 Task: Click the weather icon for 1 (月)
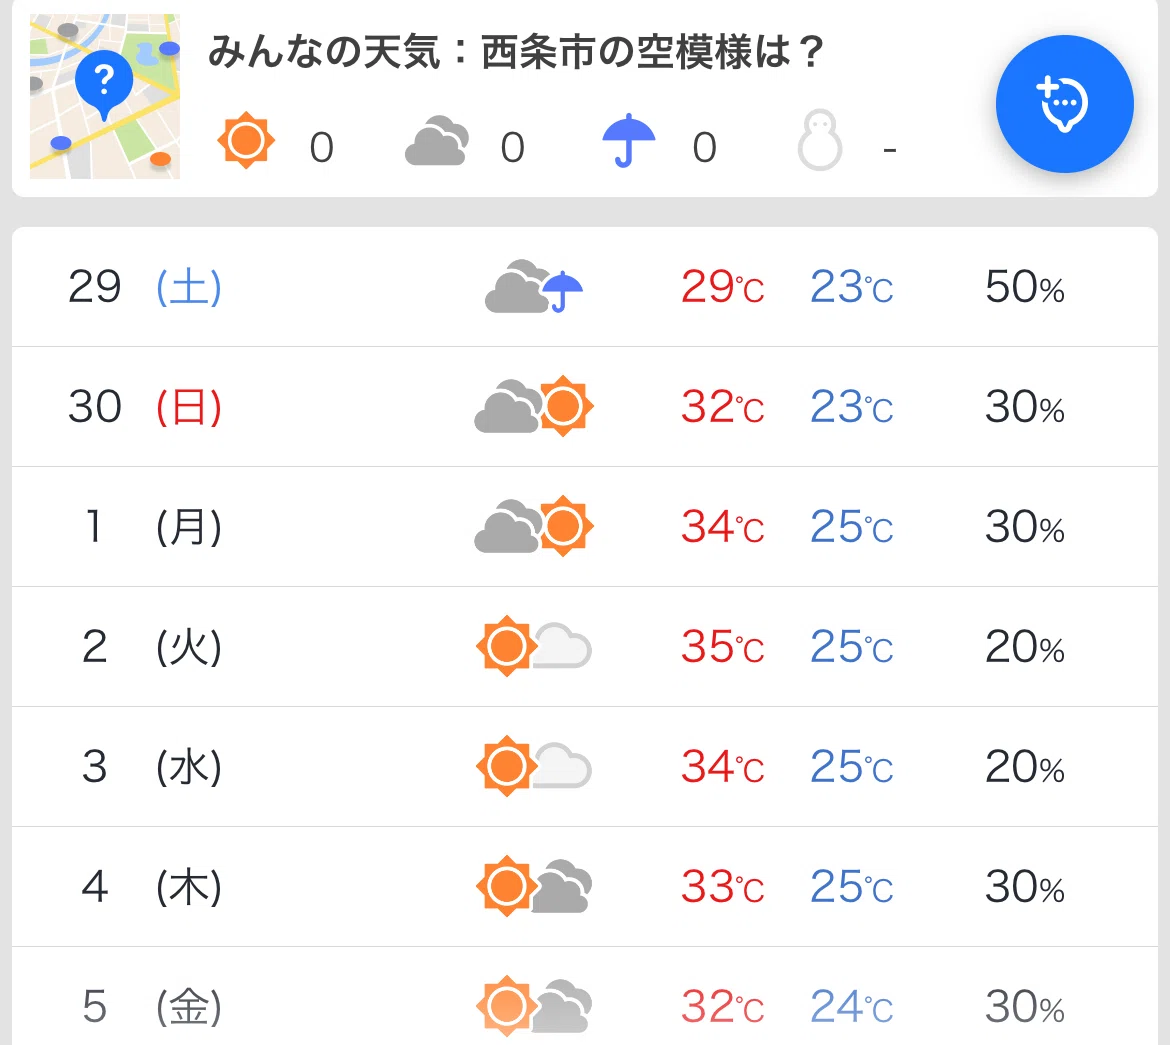click(x=534, y=526)
